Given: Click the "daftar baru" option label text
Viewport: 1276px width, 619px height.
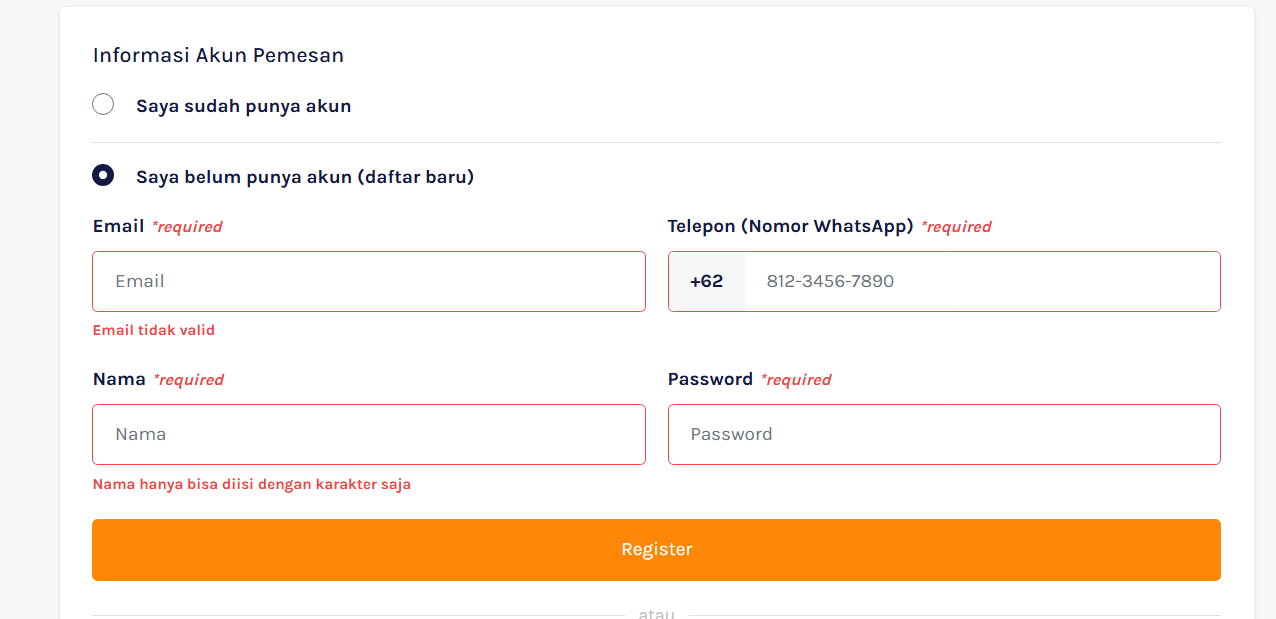Looking at the screenshot, I should (304, 177).
